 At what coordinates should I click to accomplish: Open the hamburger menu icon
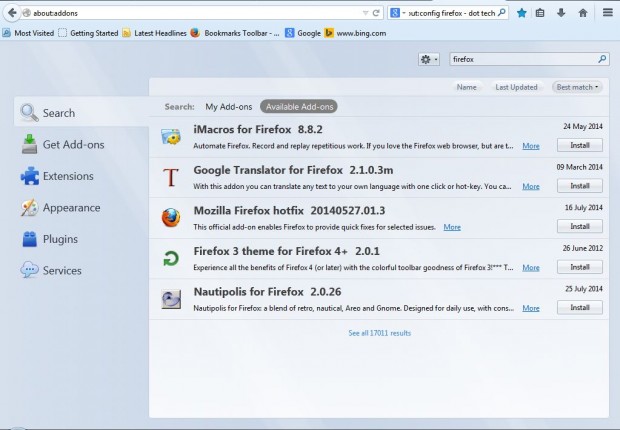608,13
